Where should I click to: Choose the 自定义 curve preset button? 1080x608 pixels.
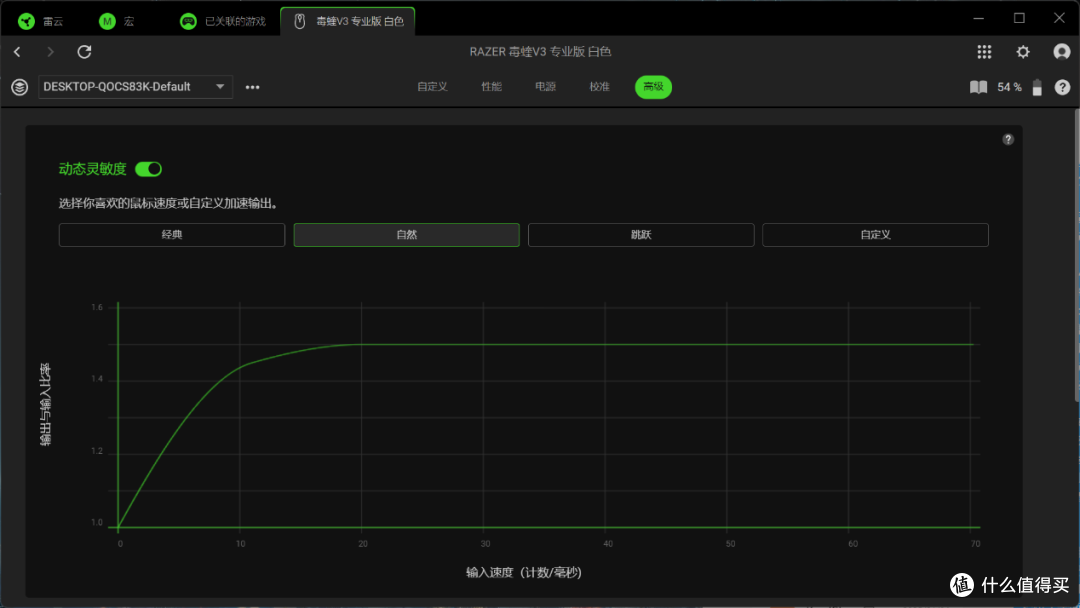click(875, 235)
